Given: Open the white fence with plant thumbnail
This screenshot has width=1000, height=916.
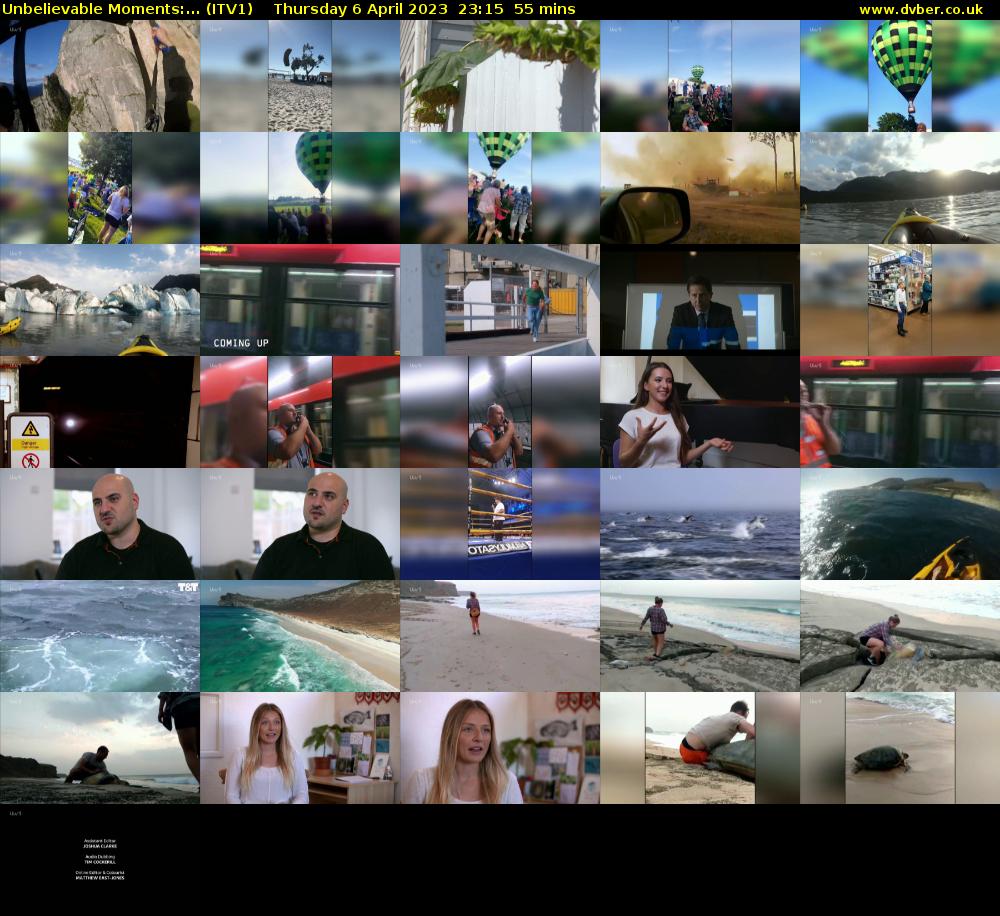Looking at the screenshot, I should coord(500,76).
